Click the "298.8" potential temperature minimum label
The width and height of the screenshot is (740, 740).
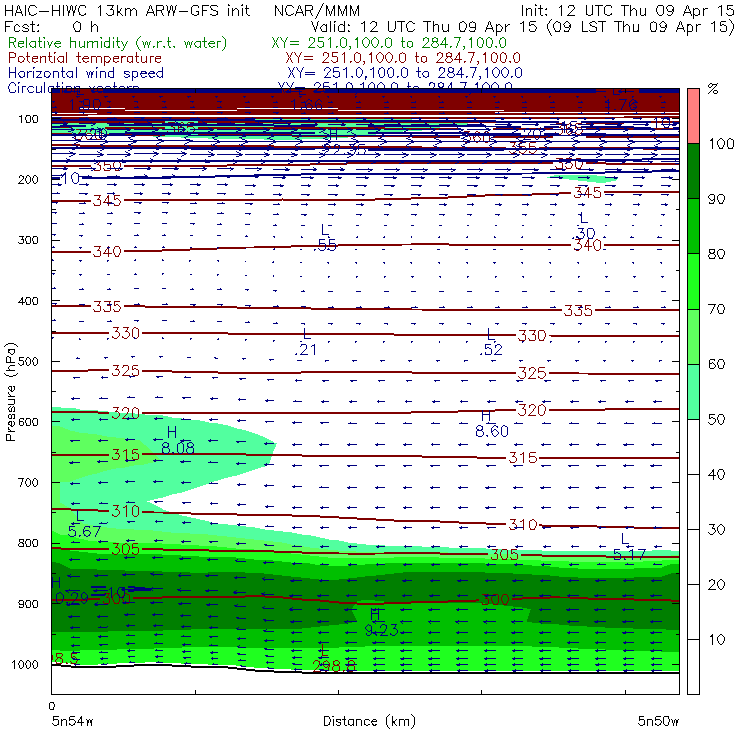click(333, 665)
